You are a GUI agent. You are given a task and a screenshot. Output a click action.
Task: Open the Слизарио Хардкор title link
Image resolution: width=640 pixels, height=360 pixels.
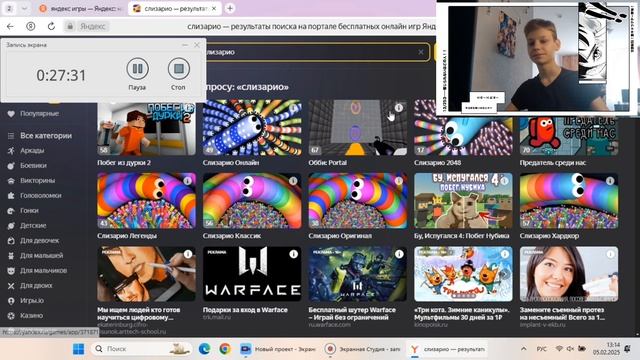coord(549,236)
